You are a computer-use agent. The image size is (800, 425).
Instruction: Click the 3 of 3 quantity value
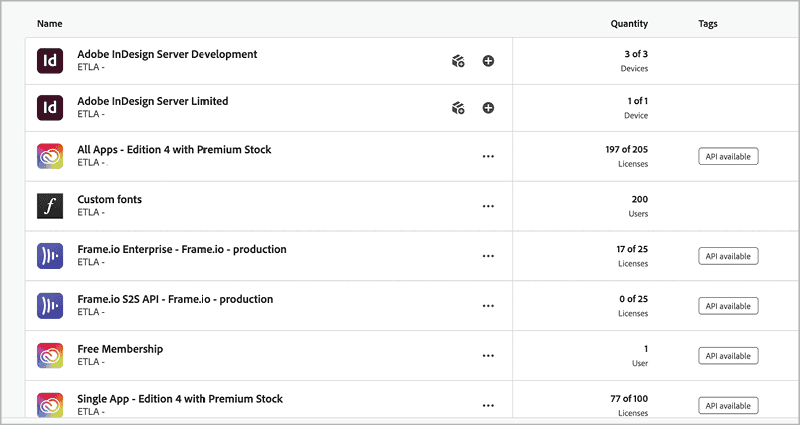[636, 54]
